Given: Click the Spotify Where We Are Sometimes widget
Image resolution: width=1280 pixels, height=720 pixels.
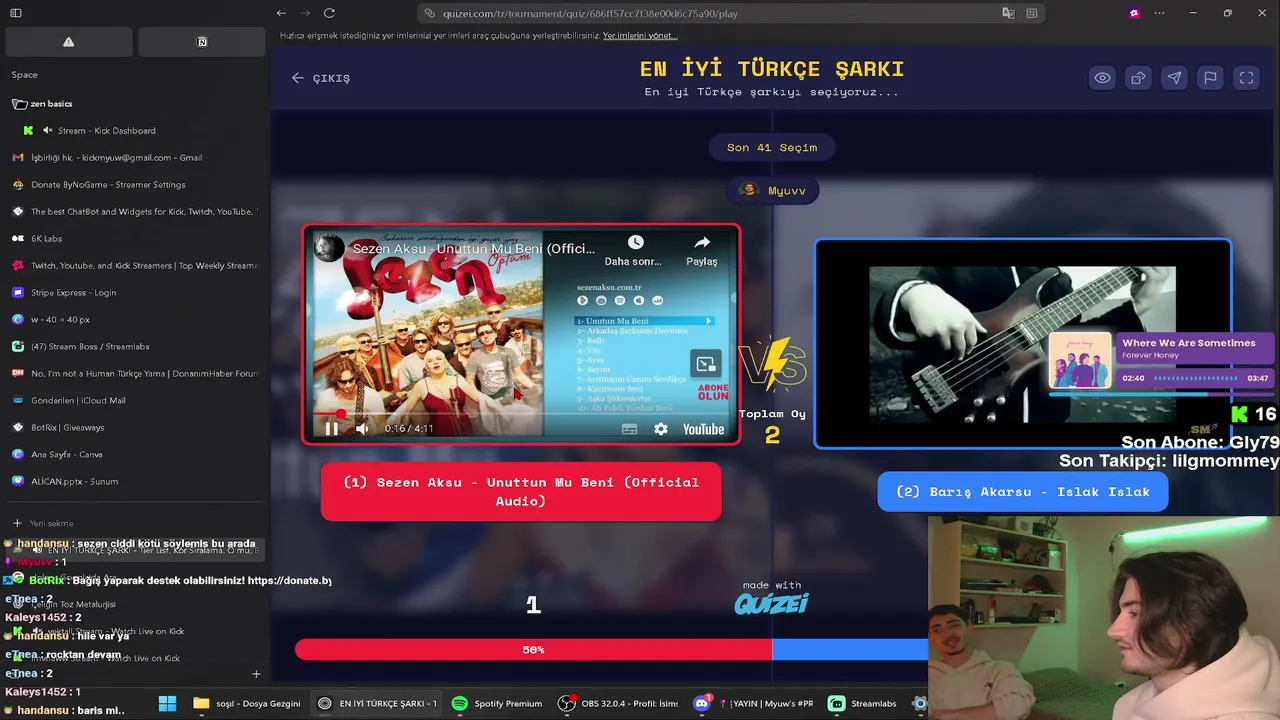Looking at the screenshot, I should click(1161, 361).
